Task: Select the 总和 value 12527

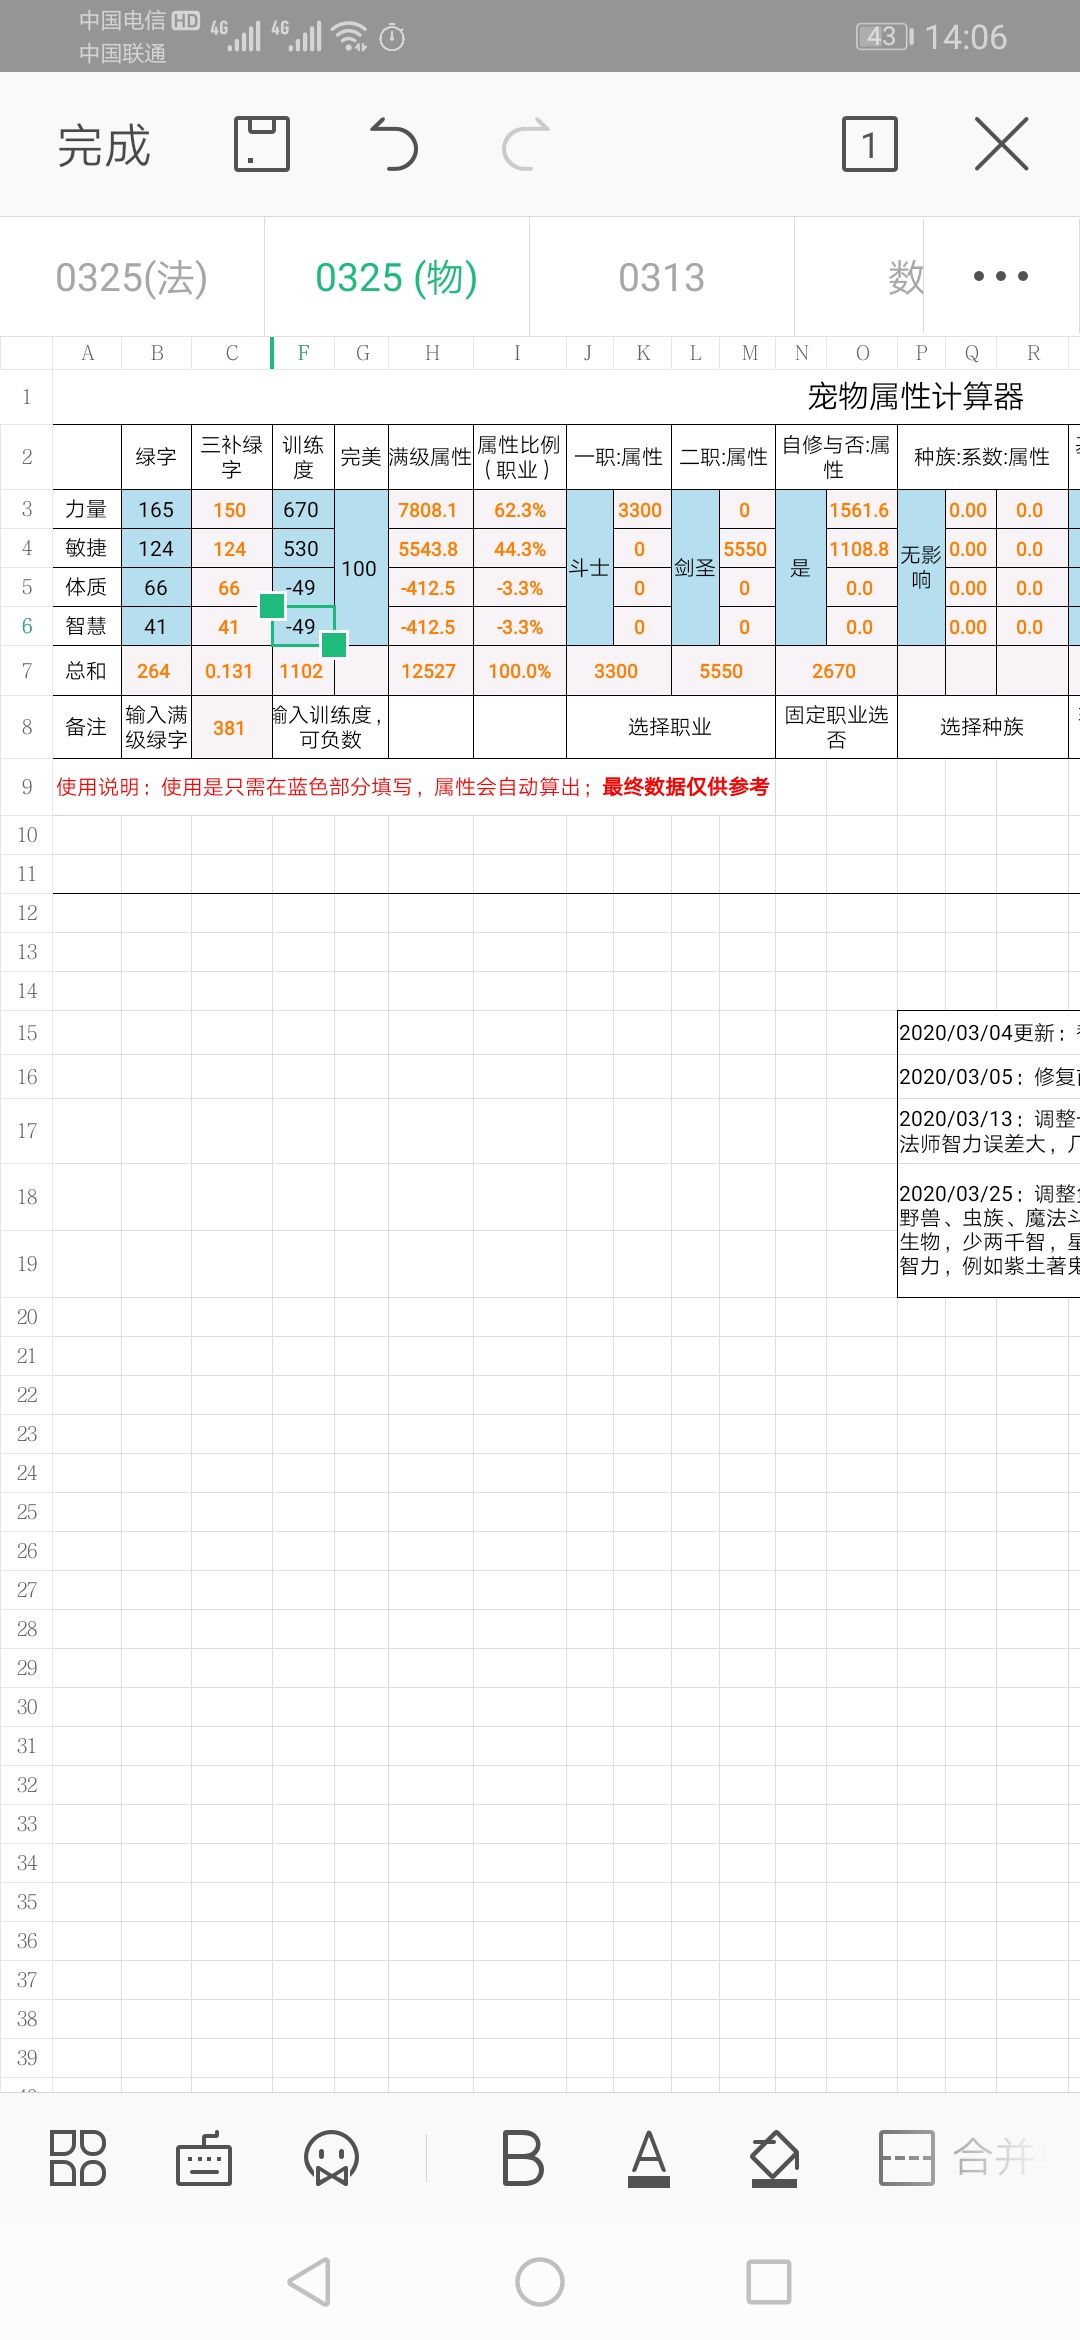Action: 430,670
